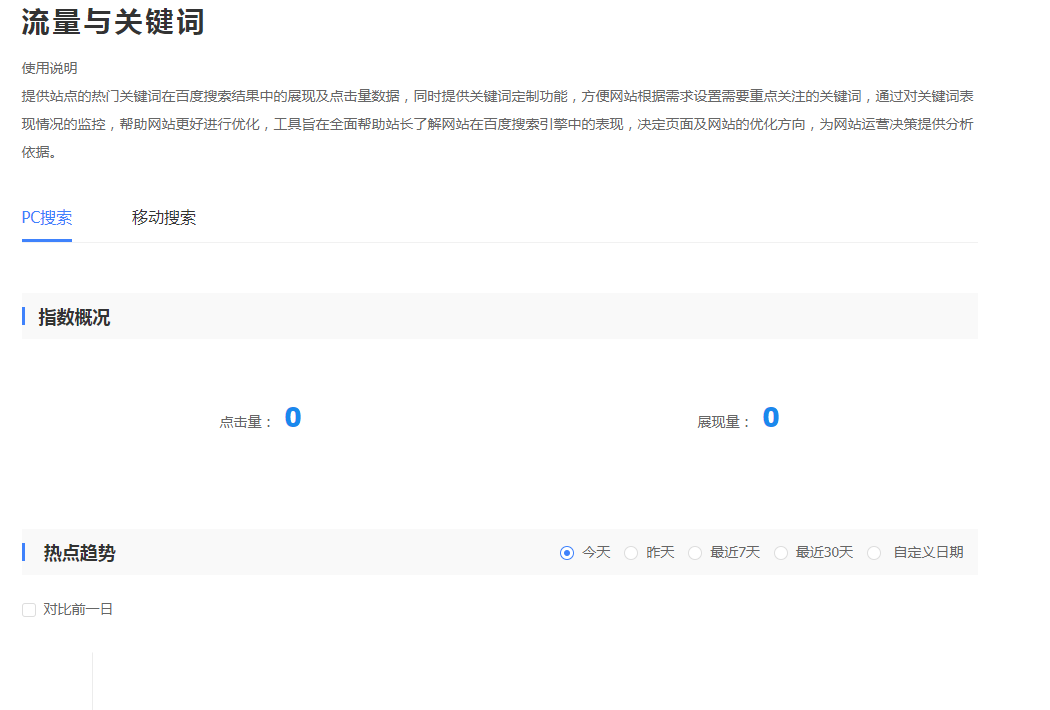Click the 点击量 value 0
Screen dimensions: 1050x710
tap(293, 417)
